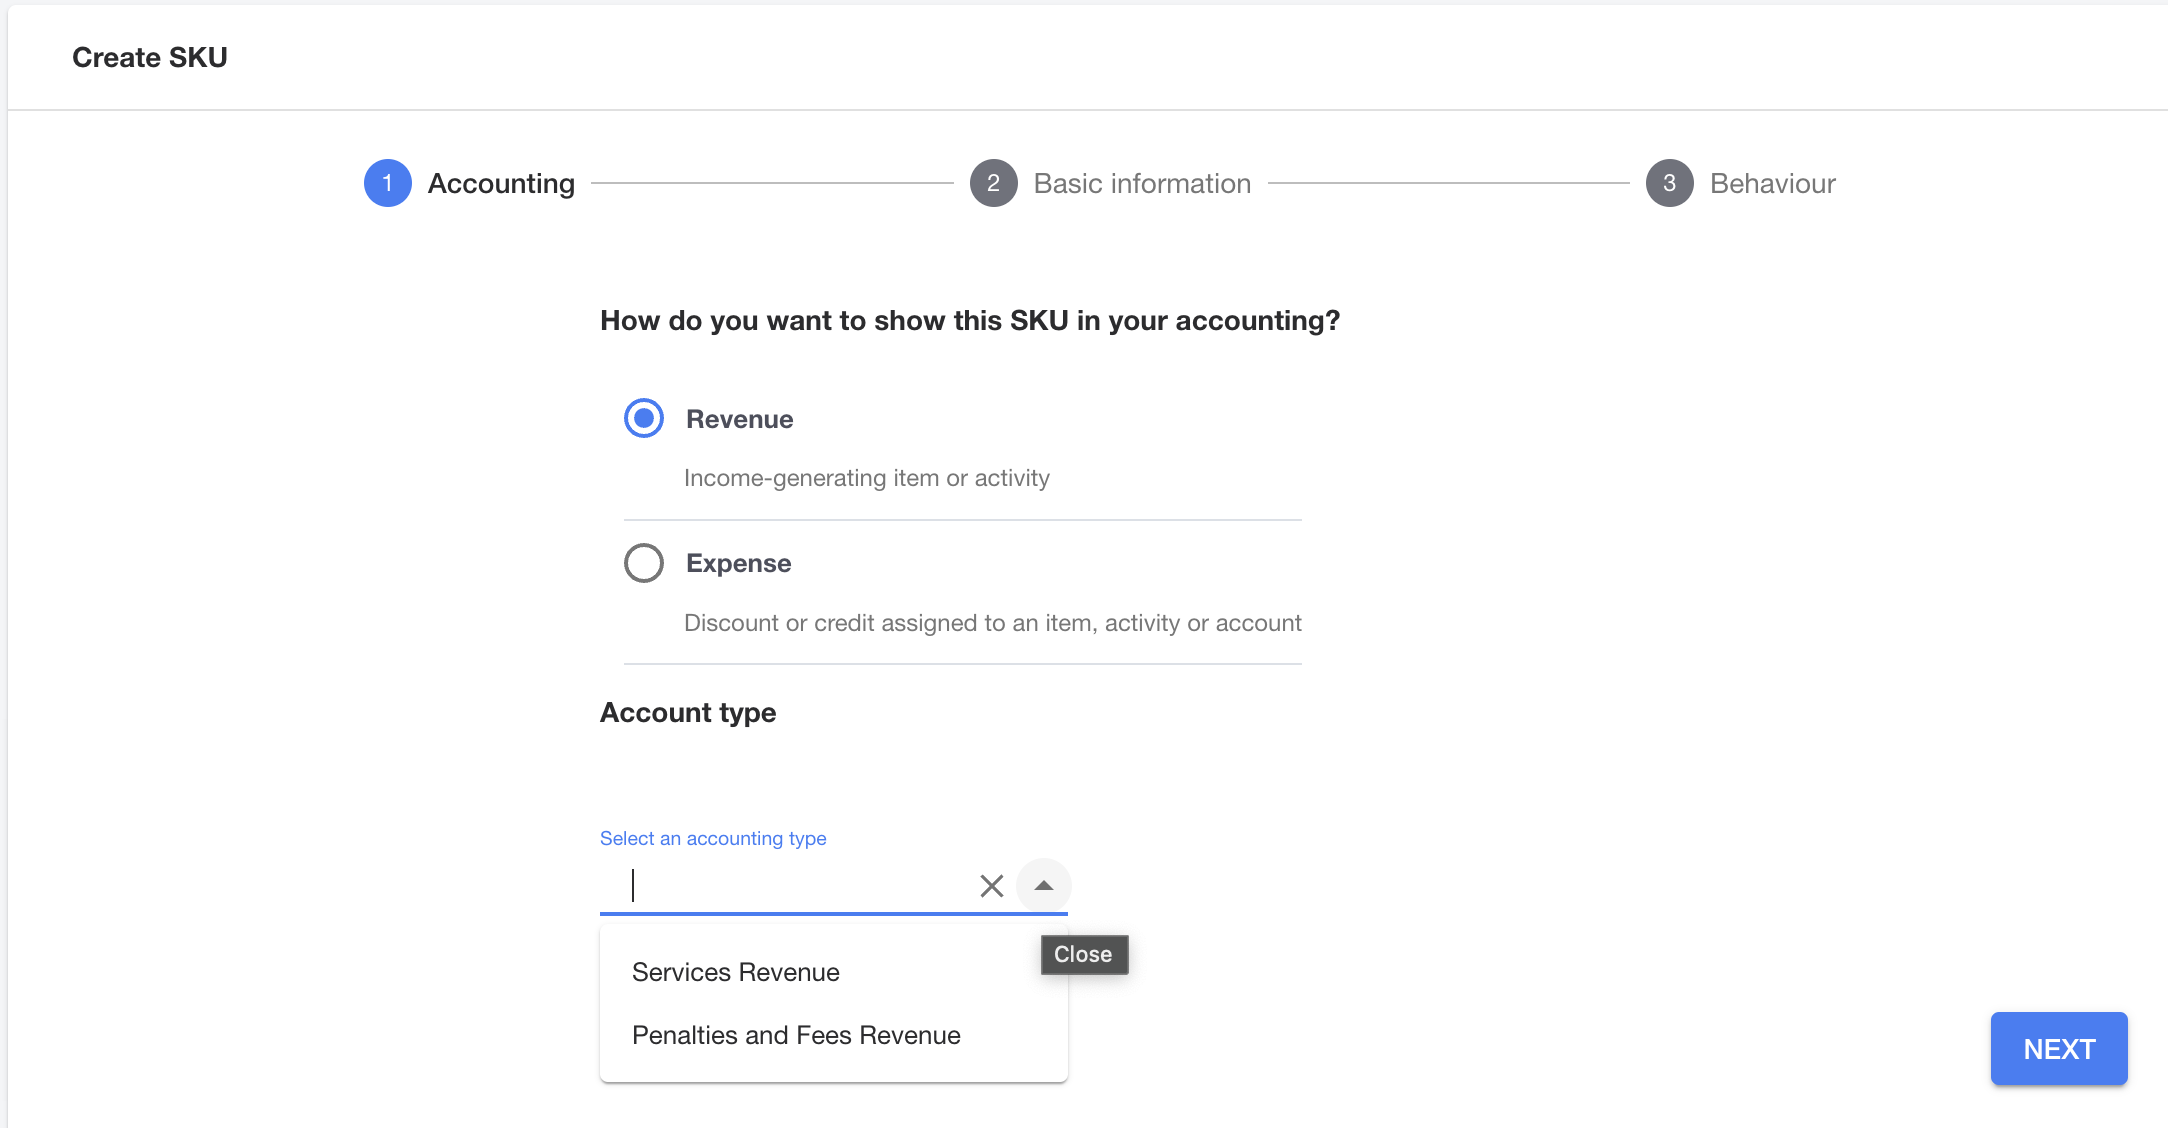Click the Account type heading
2168x1128 pixels.
click(x=688, y=713)
